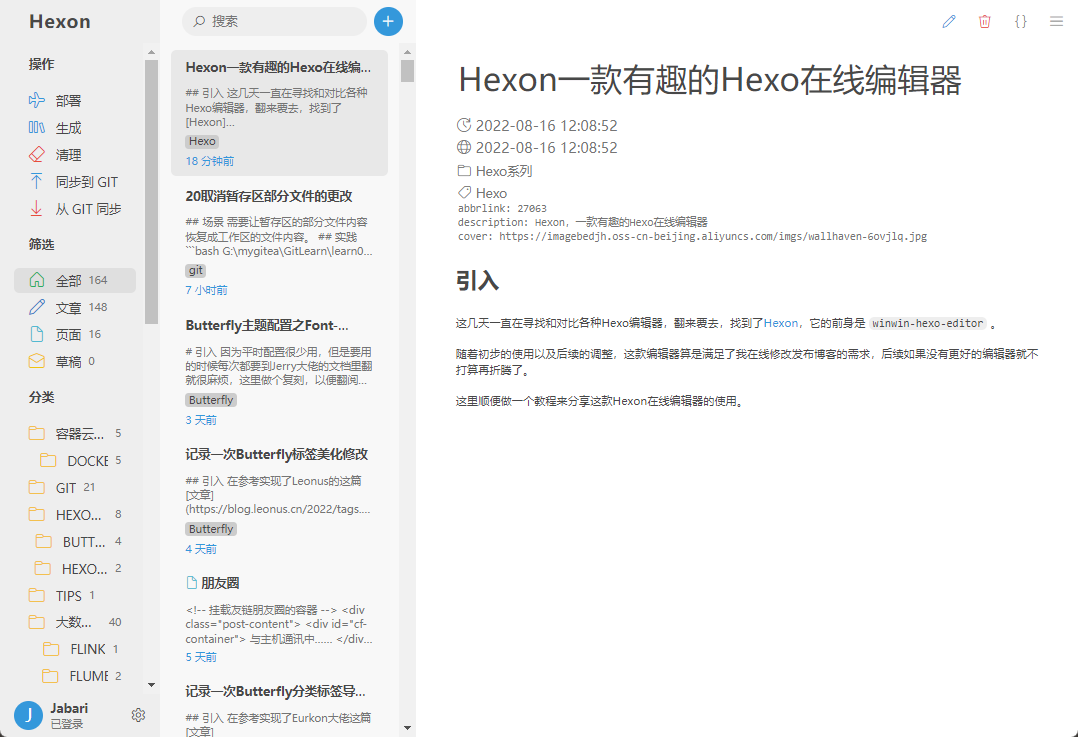Click the Hexon app logo title
The width and height of the screenshot is (1078, 737).
pos(60,21)
